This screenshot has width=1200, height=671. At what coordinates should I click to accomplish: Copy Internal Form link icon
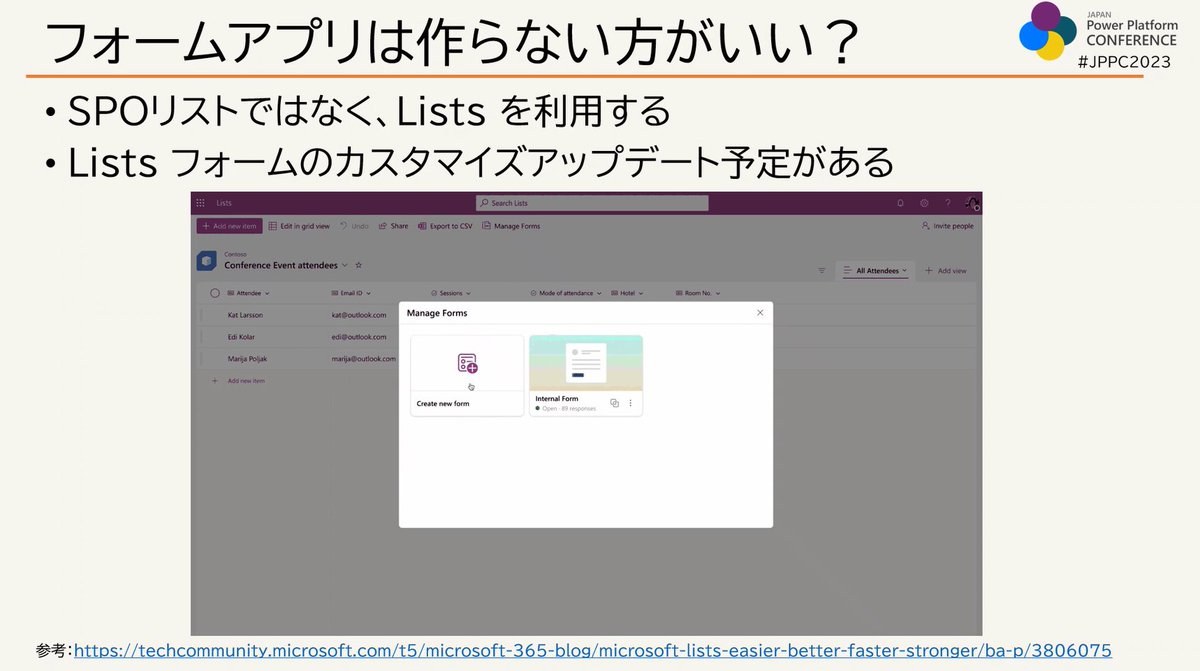615,403
